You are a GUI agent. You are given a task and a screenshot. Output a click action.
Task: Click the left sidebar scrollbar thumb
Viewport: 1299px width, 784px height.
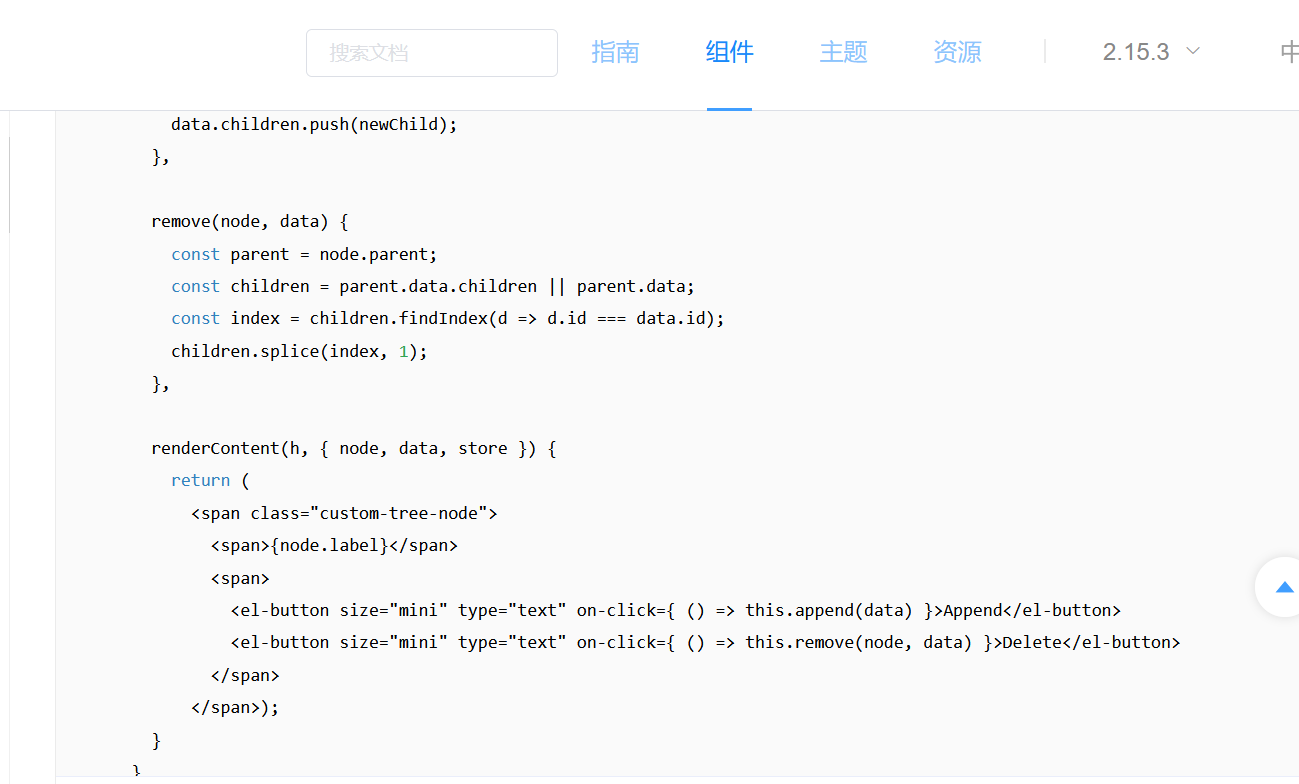pyautogui.click(x=9, y=185)
